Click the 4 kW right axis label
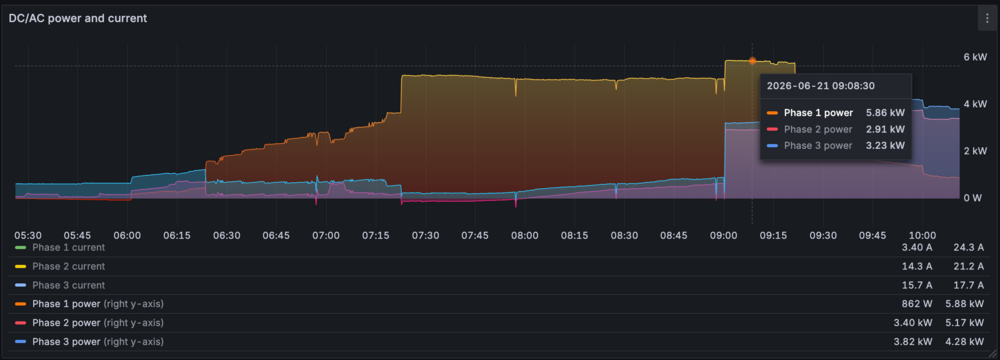 (x=975, y=104)
